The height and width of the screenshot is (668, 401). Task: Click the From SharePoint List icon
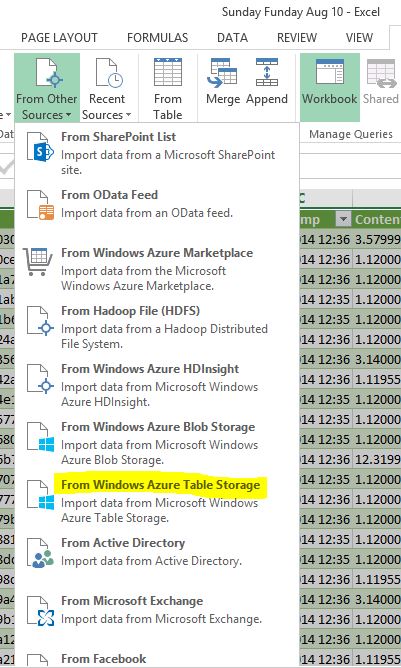(x=40, y=147)
